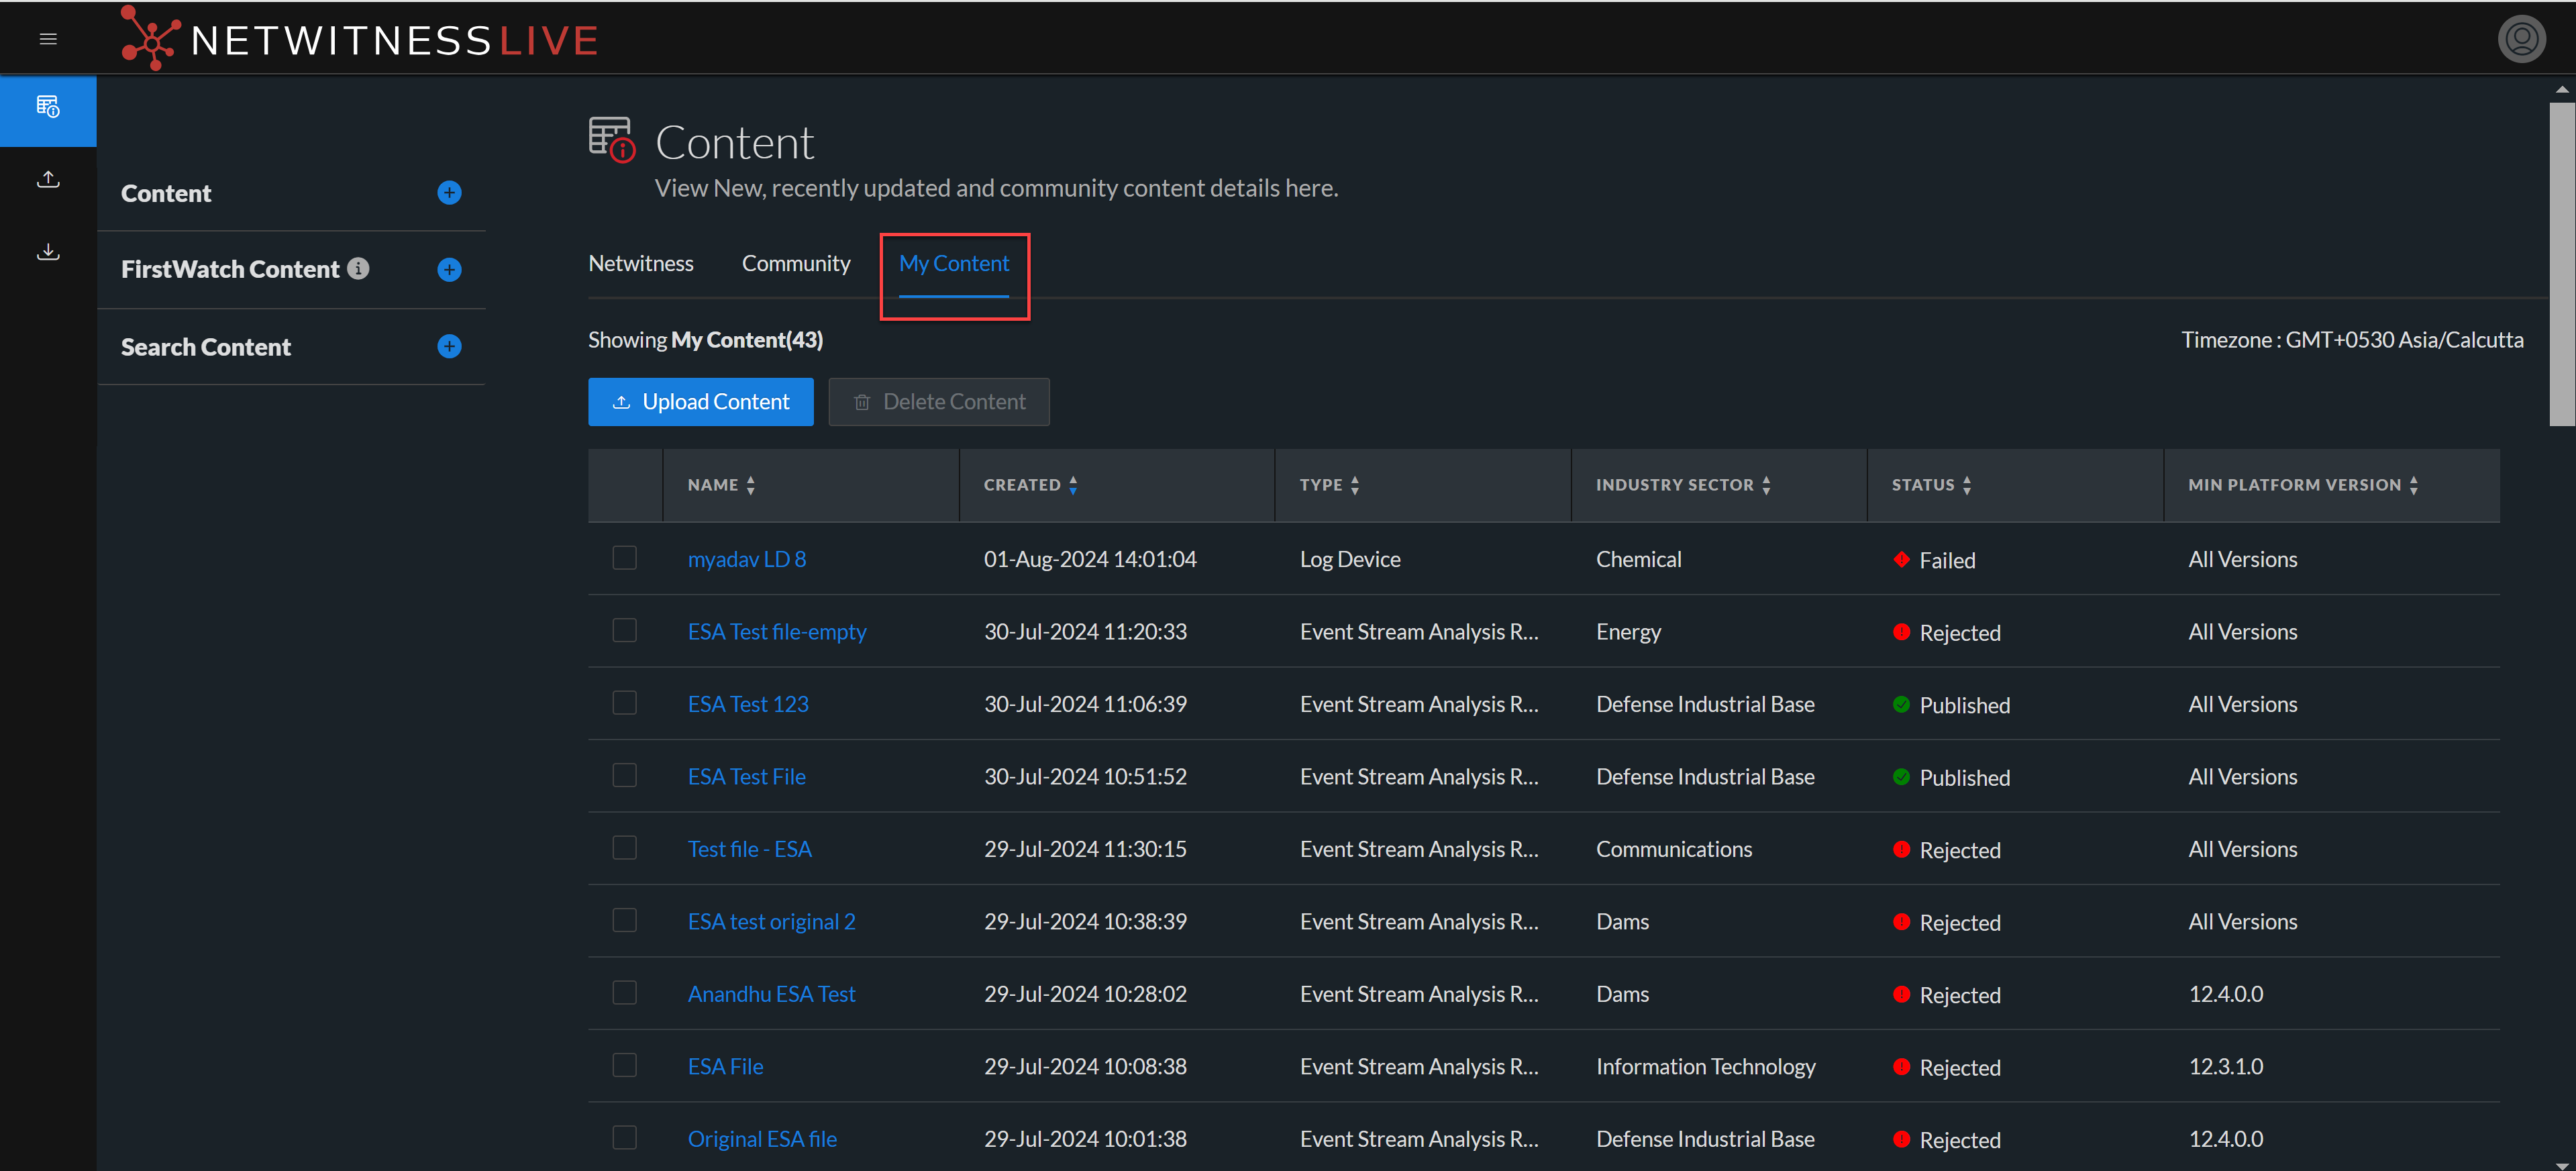
Task: Click the vertical page scrollbar
Action: click(x=2561, y=265)
